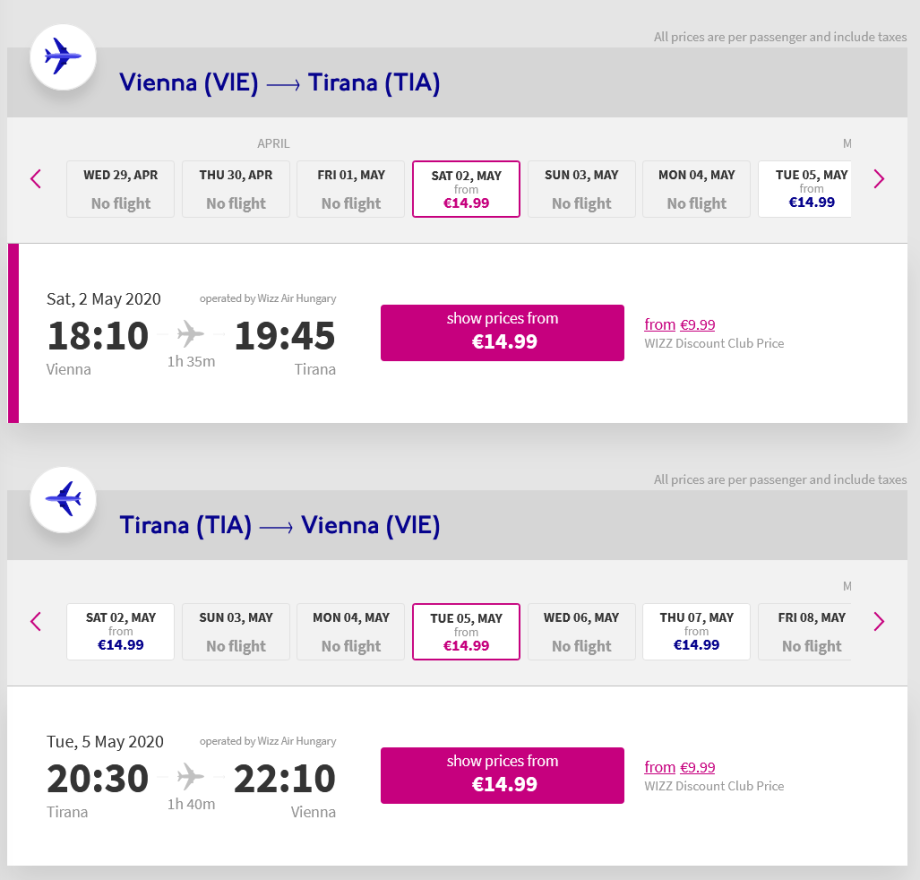Show prices for the 20:30 Tirana flight
The image size is (920, 880).
502,775
